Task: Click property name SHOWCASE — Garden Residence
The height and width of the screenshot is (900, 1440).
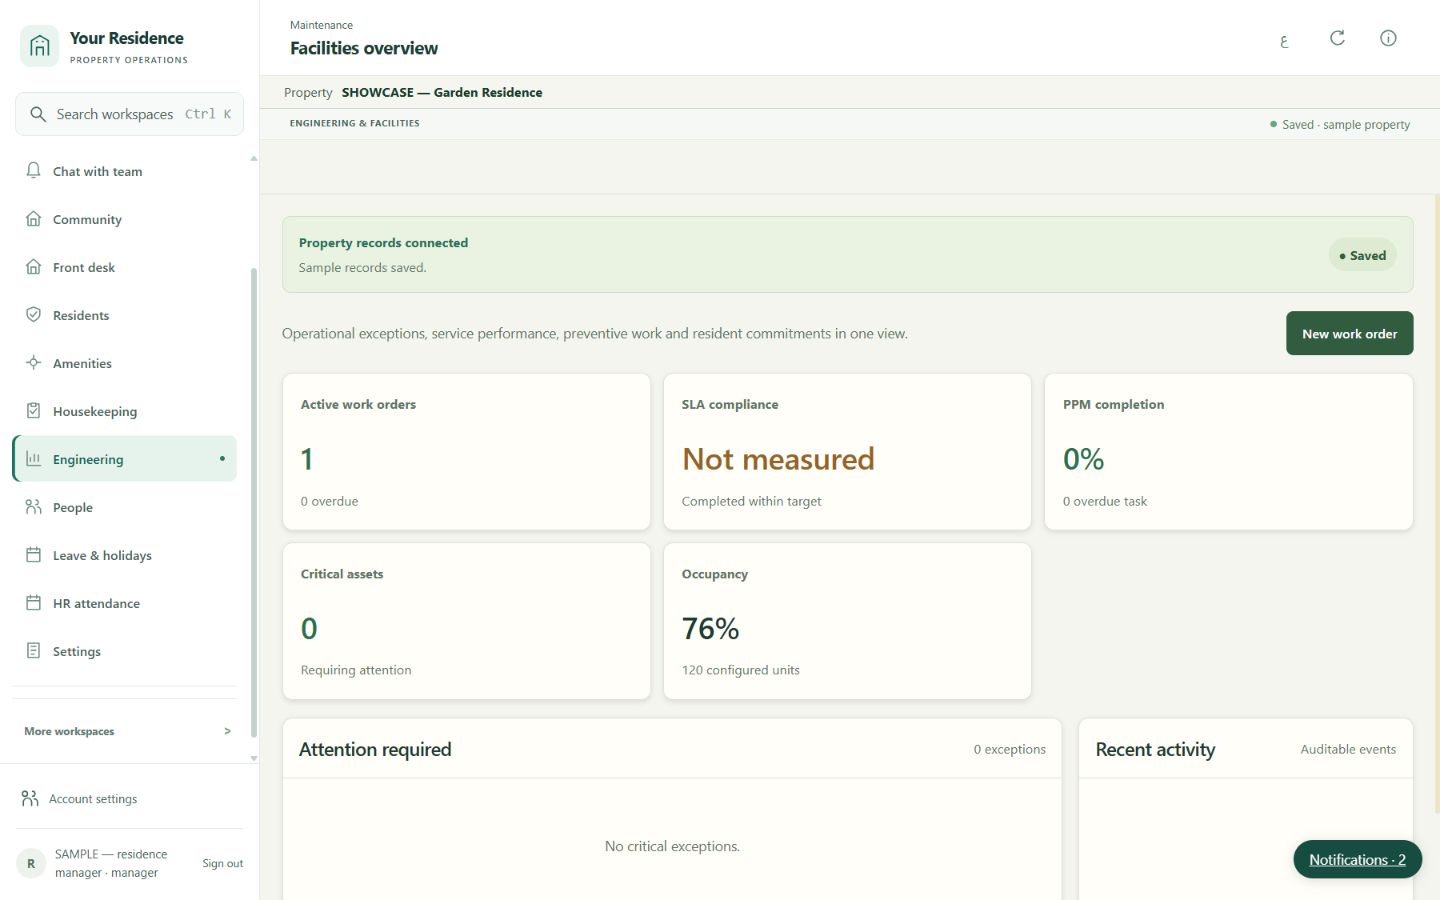Action: (442, 92)
